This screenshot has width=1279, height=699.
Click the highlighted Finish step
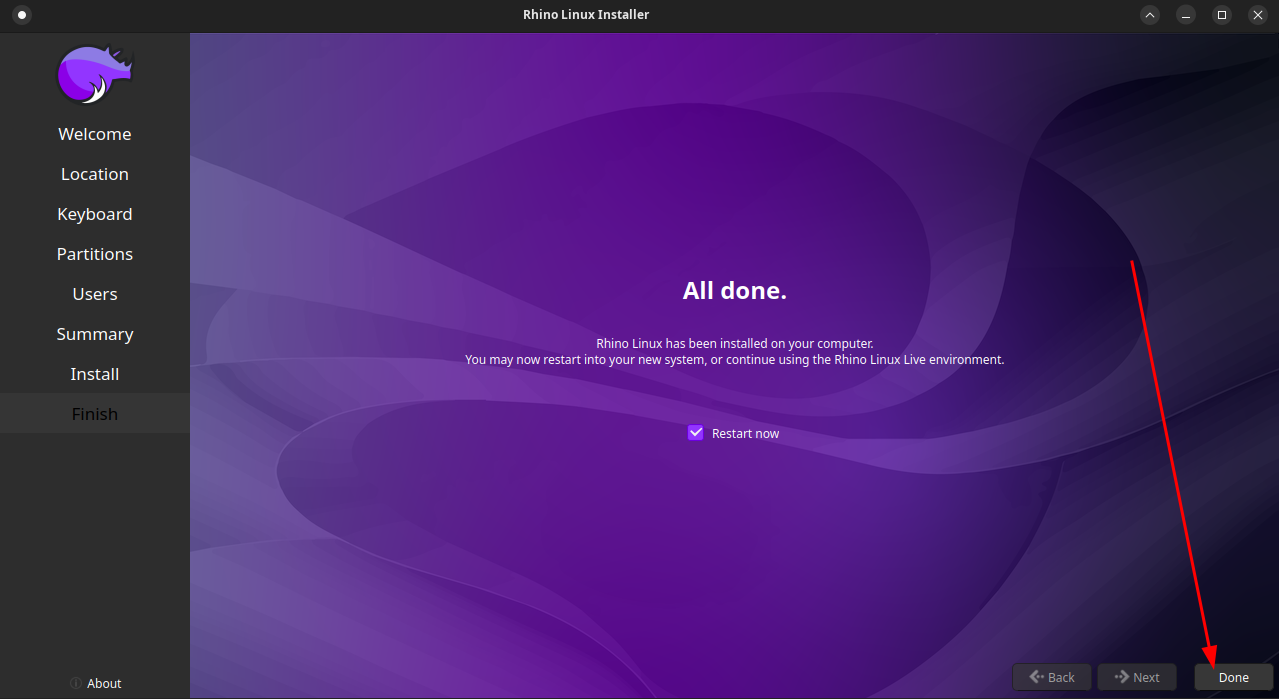[94, 414]
